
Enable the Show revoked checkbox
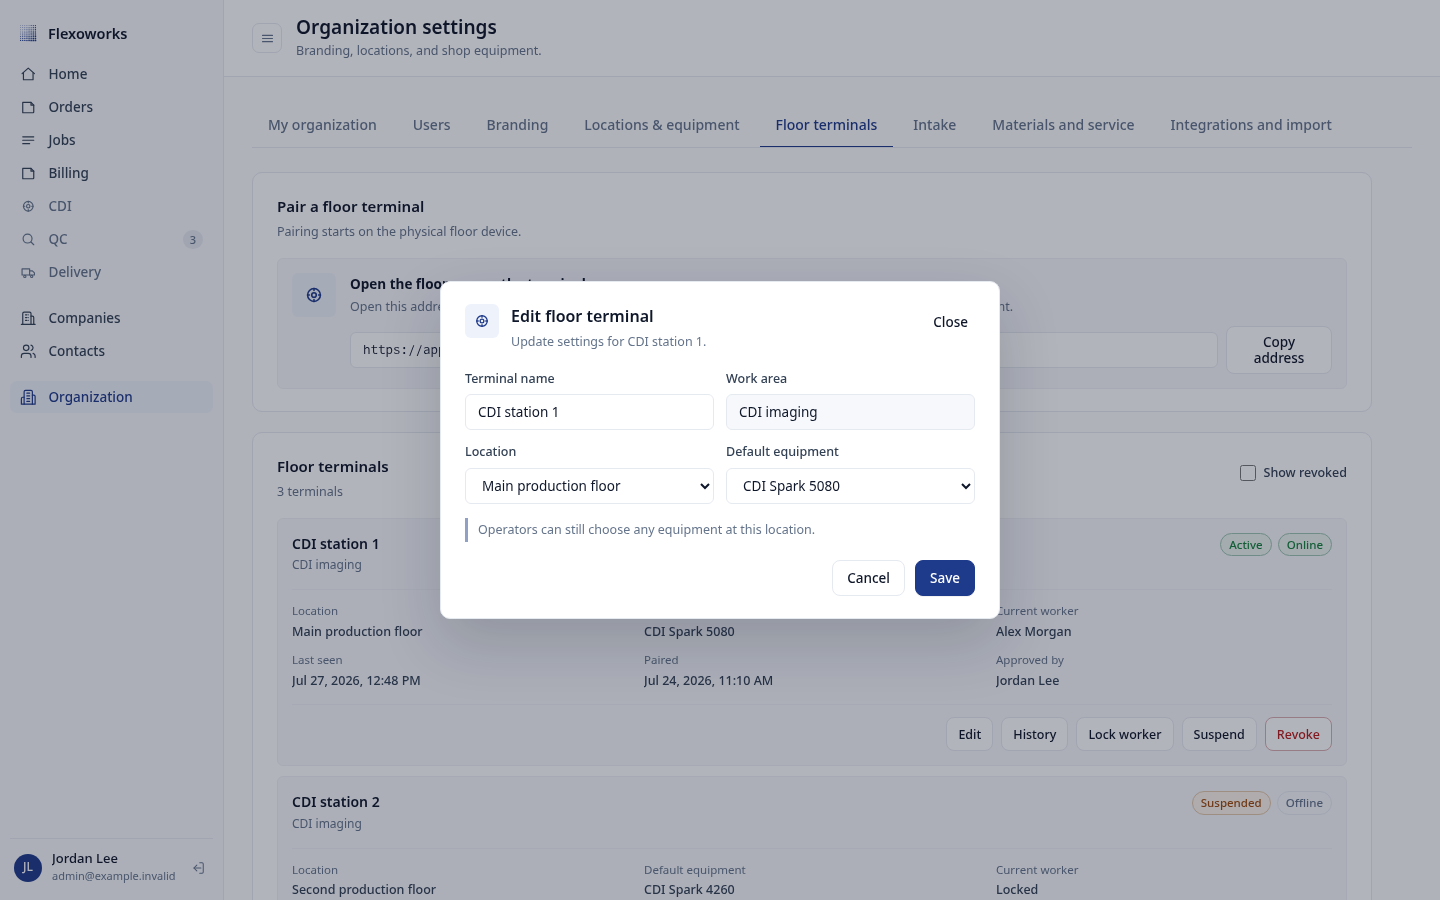(x=1248, y=473)
